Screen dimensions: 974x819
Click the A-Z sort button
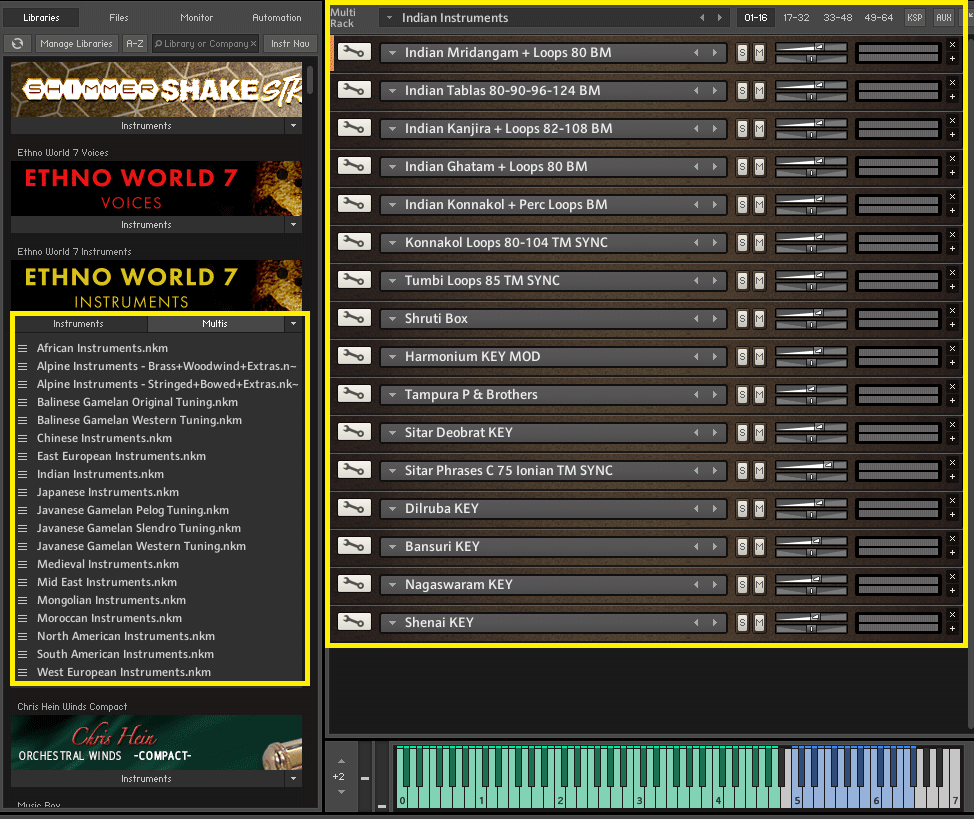pos(135,43)
